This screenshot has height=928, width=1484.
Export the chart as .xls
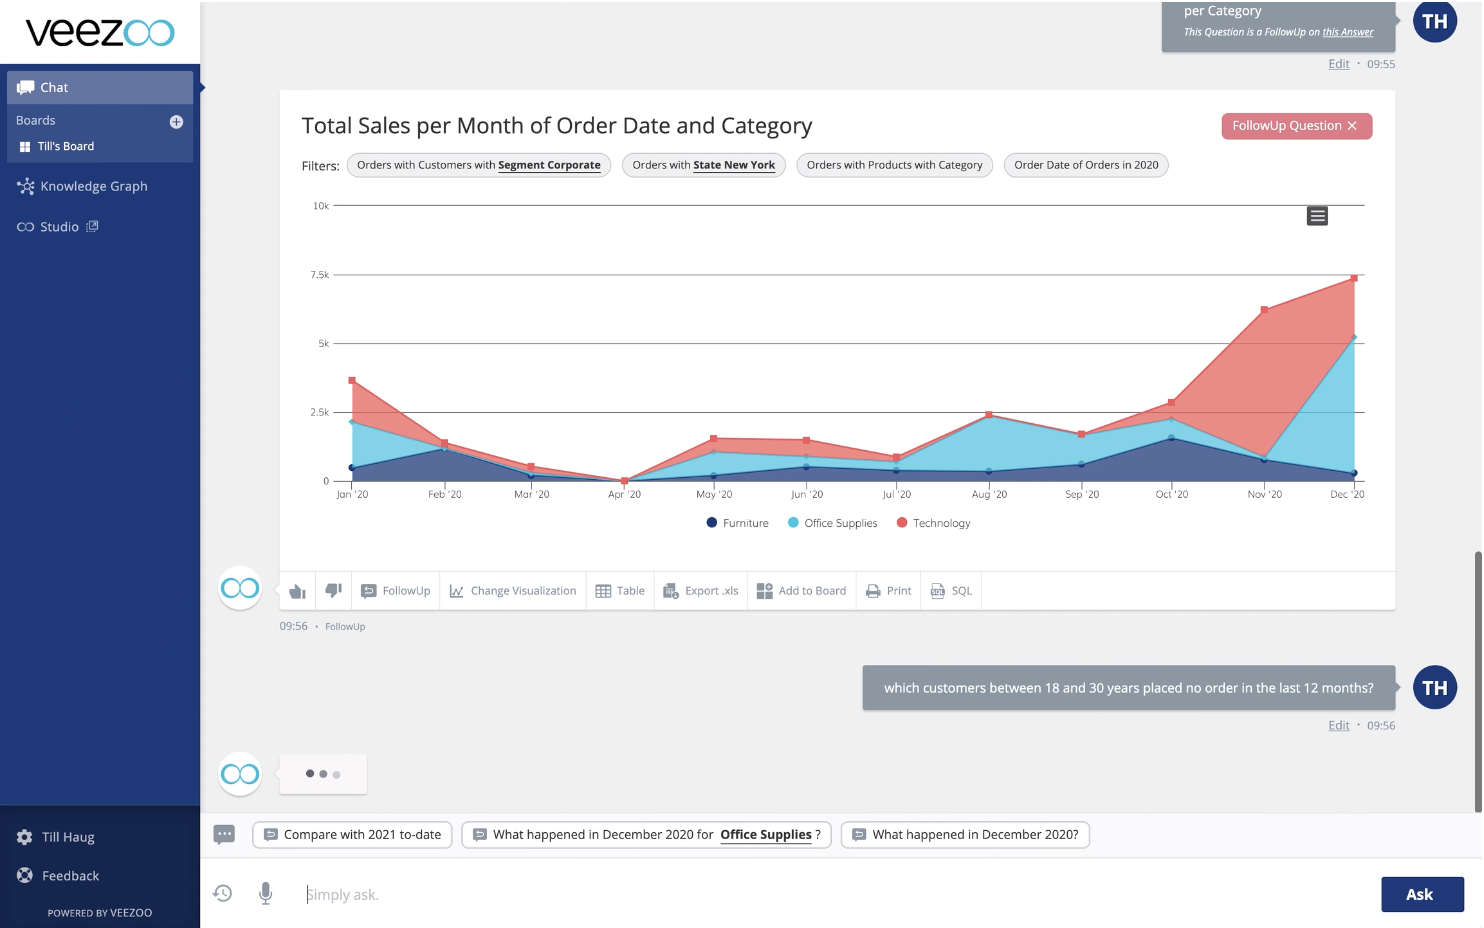coord(701,591)
